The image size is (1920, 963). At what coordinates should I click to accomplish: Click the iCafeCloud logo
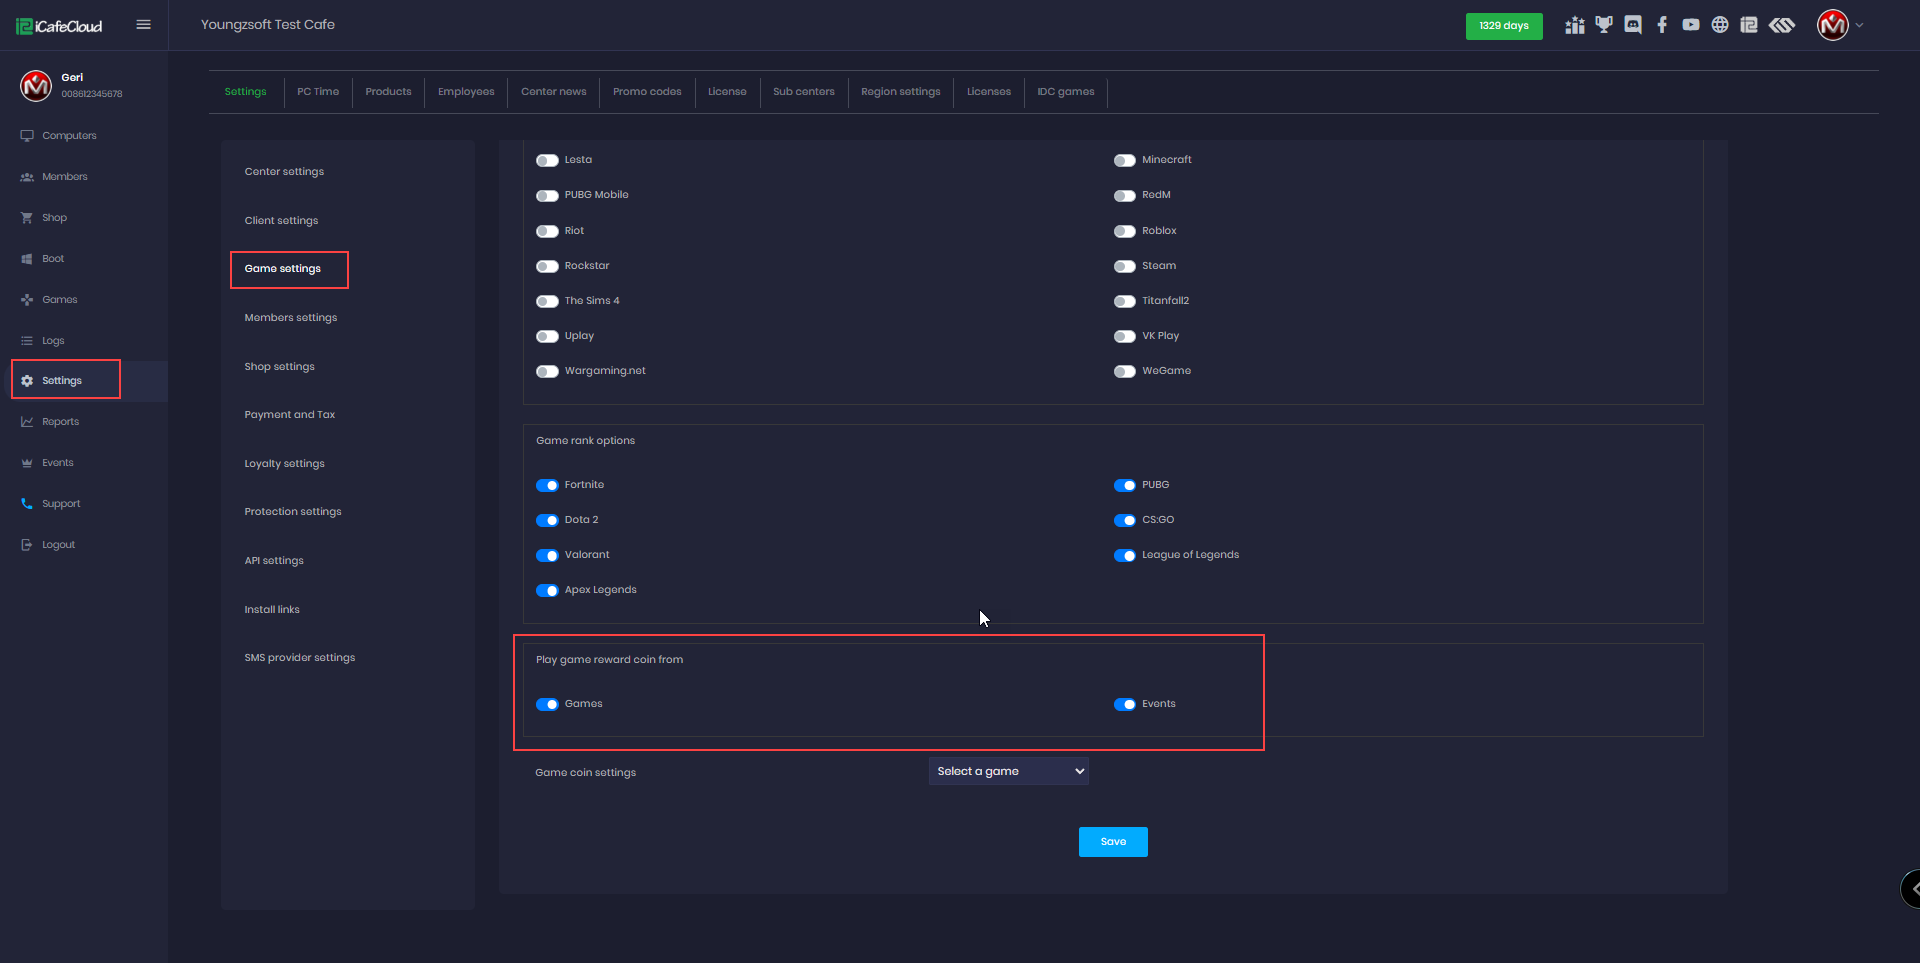click(x=60, y=26)
